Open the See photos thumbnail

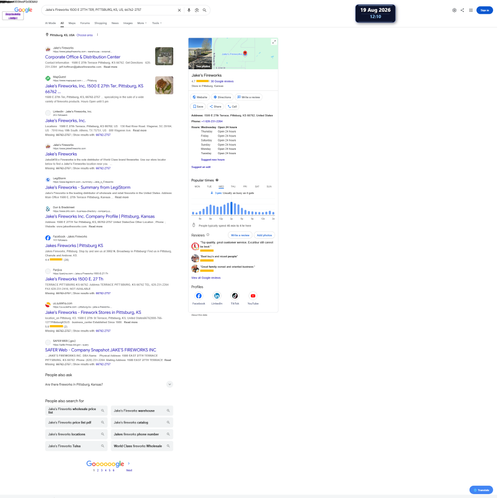click(x=200, y=53)
